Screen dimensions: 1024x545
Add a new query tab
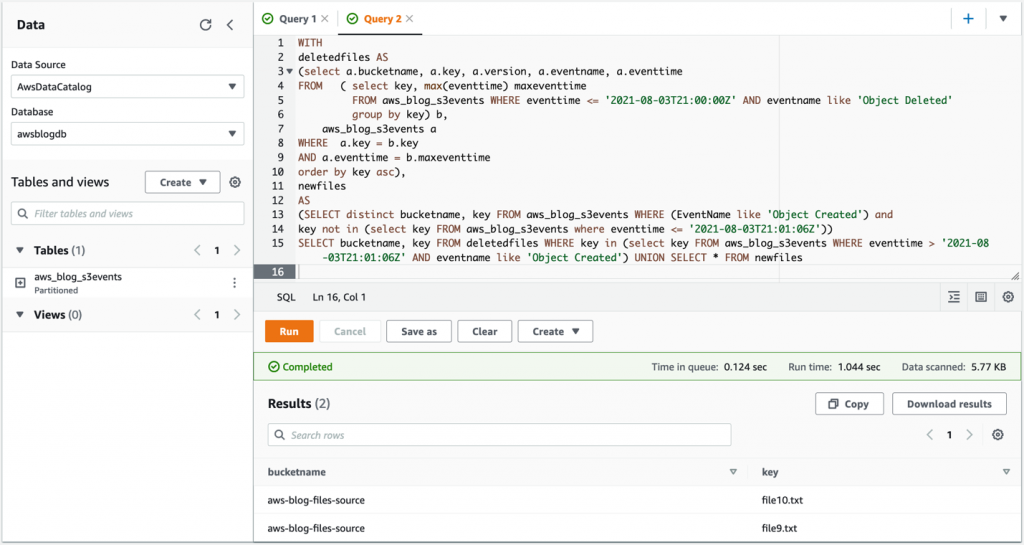(968, 18)
